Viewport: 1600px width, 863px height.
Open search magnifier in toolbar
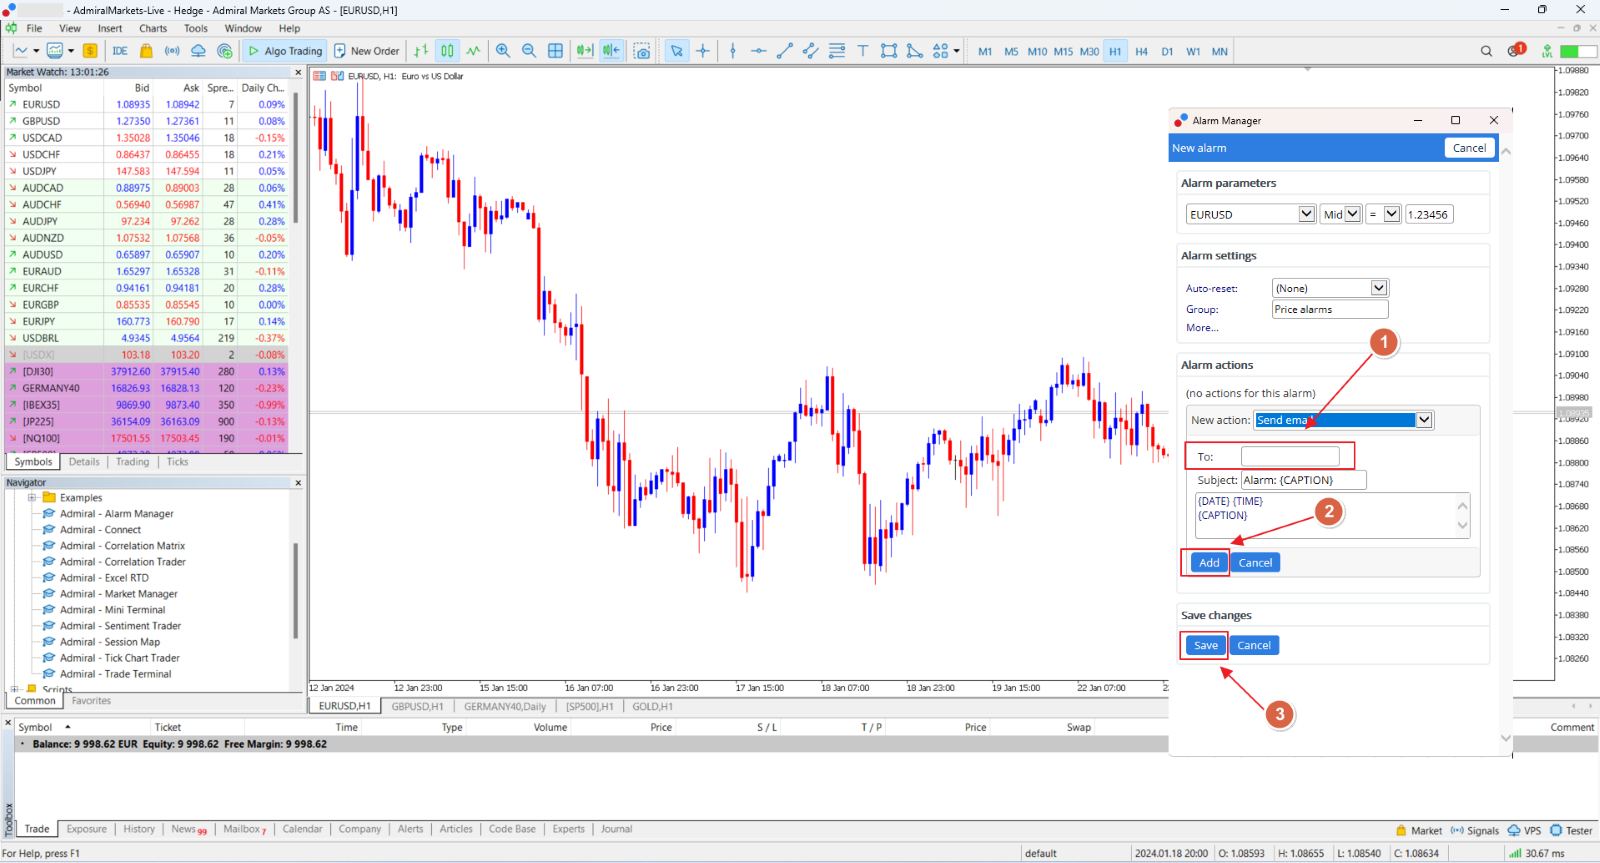1486,51
